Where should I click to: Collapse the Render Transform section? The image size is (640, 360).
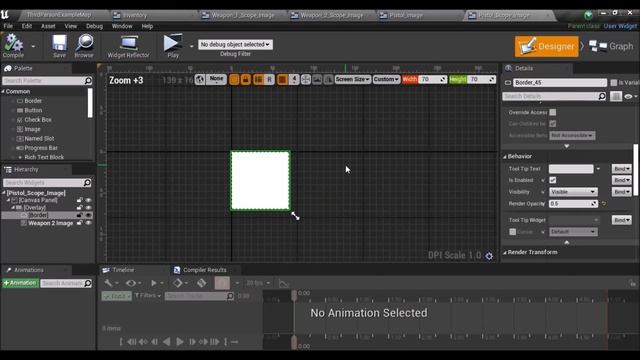click(505, 253)
